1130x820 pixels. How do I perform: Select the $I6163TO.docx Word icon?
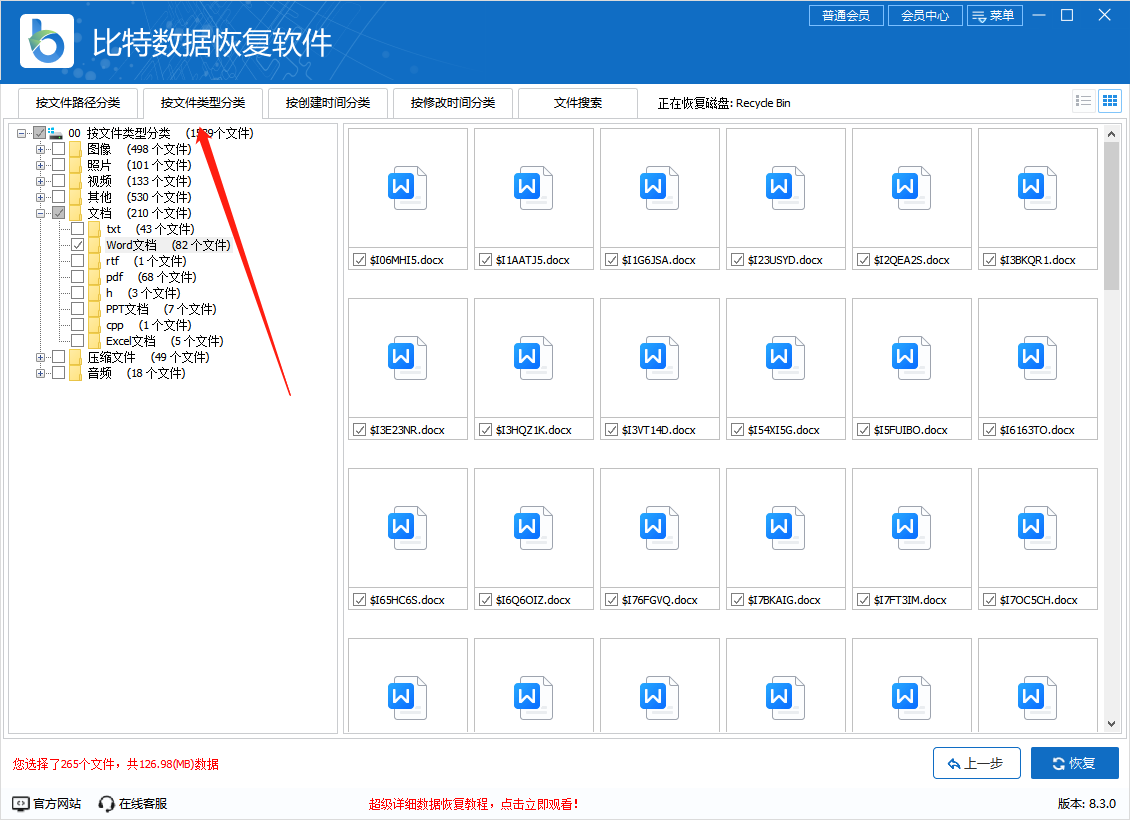(x=1038, y=358)
